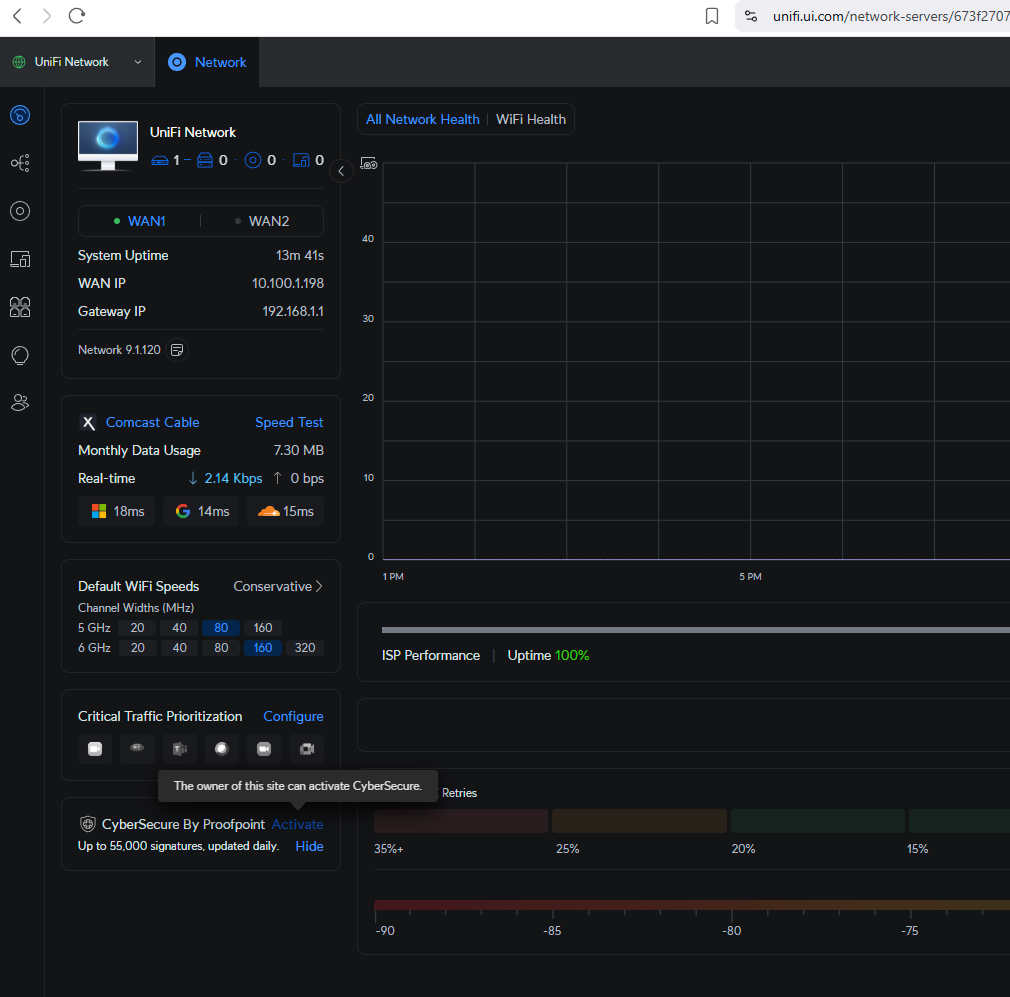Open the Admins and Users sidebar icon

(x=20, y=403)
